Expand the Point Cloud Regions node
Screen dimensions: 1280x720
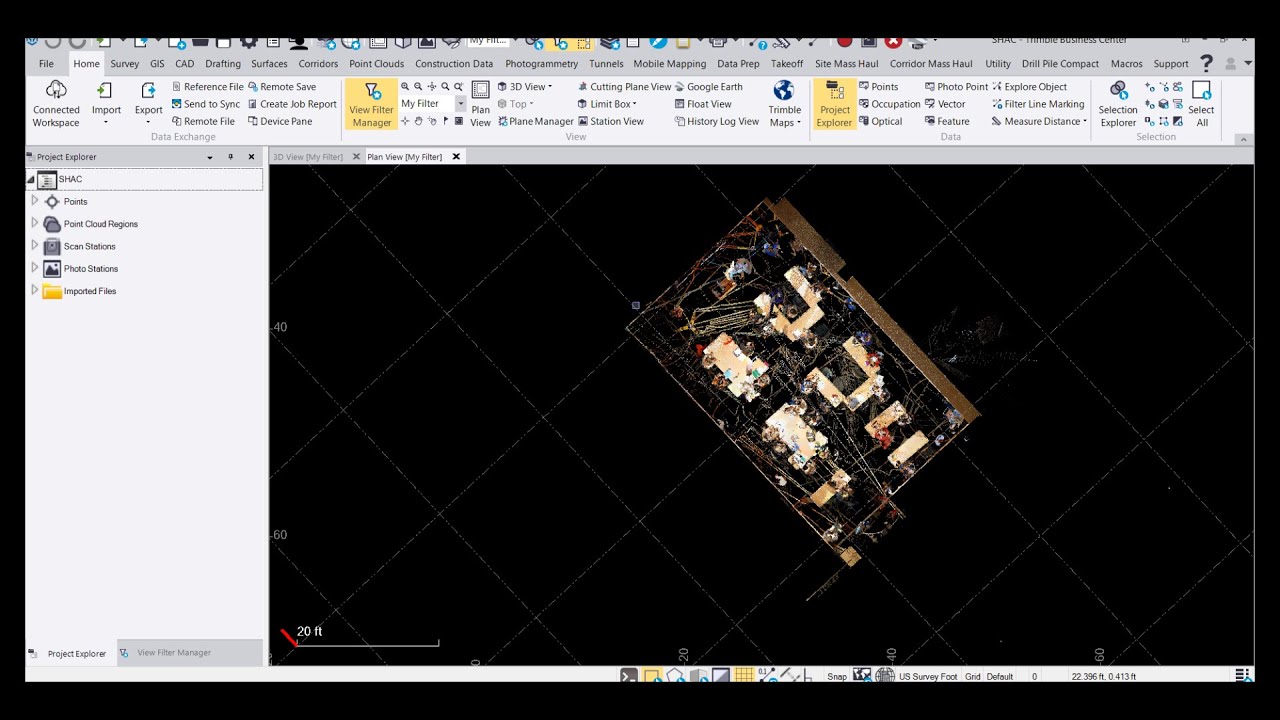(35, 223)
